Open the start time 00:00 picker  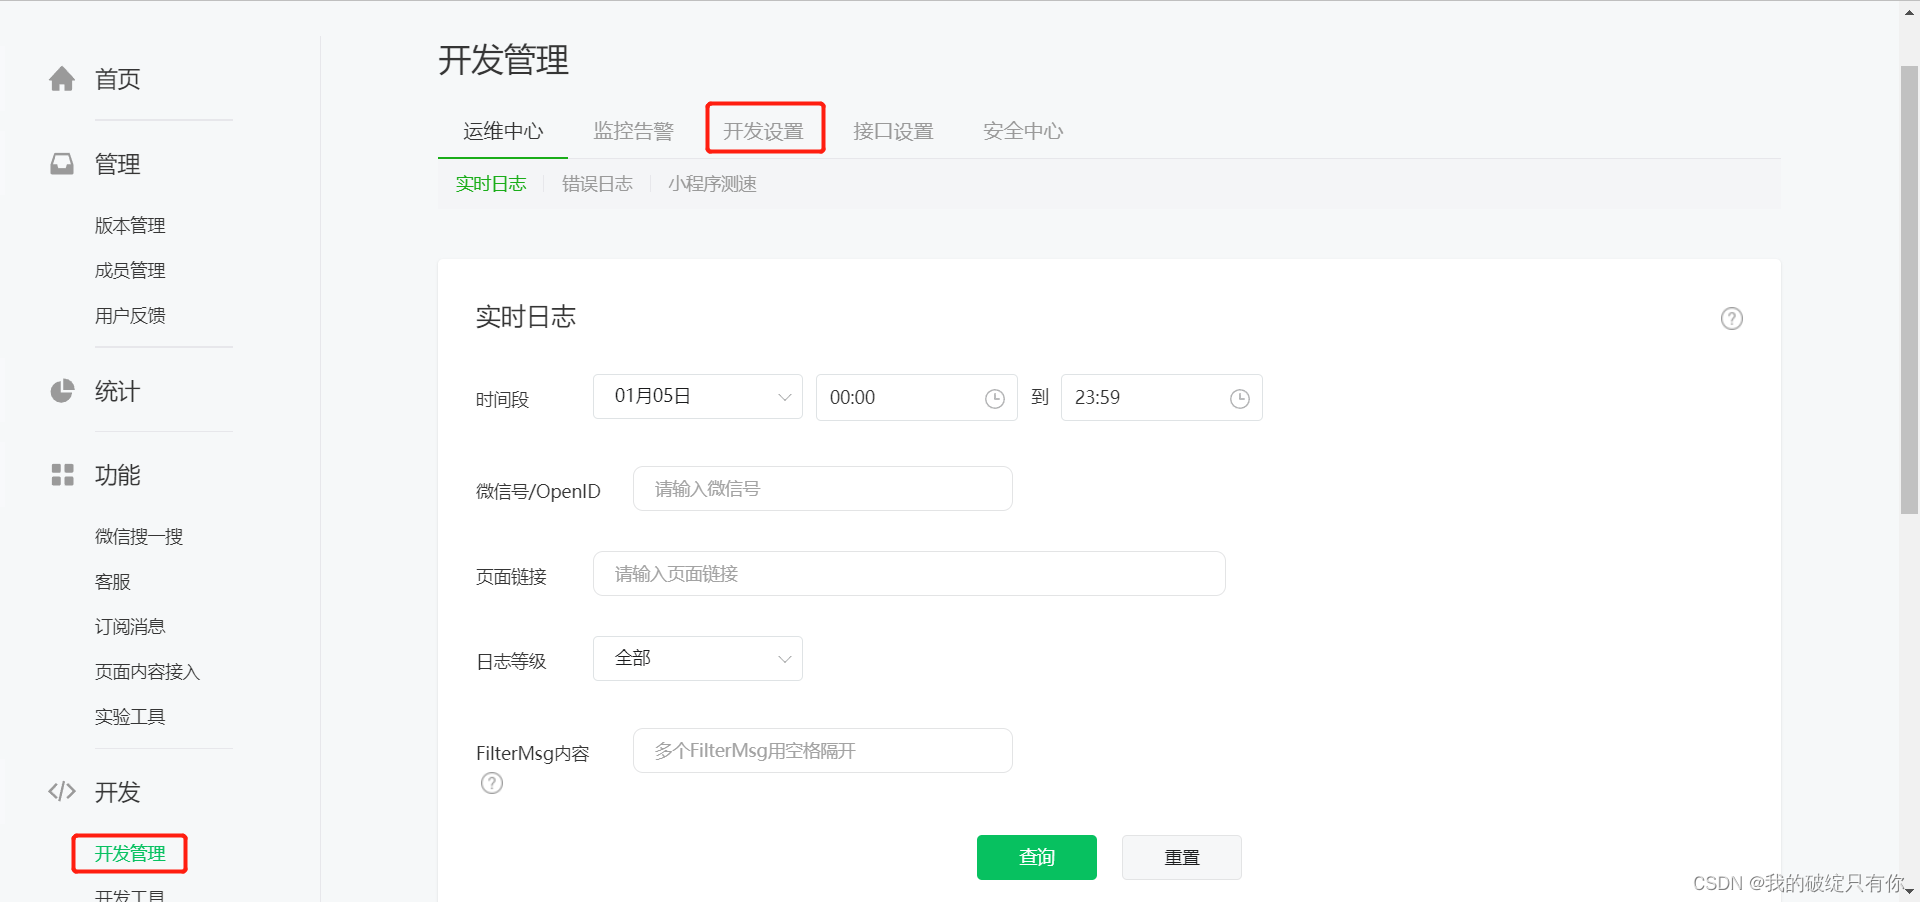[916, 397]
